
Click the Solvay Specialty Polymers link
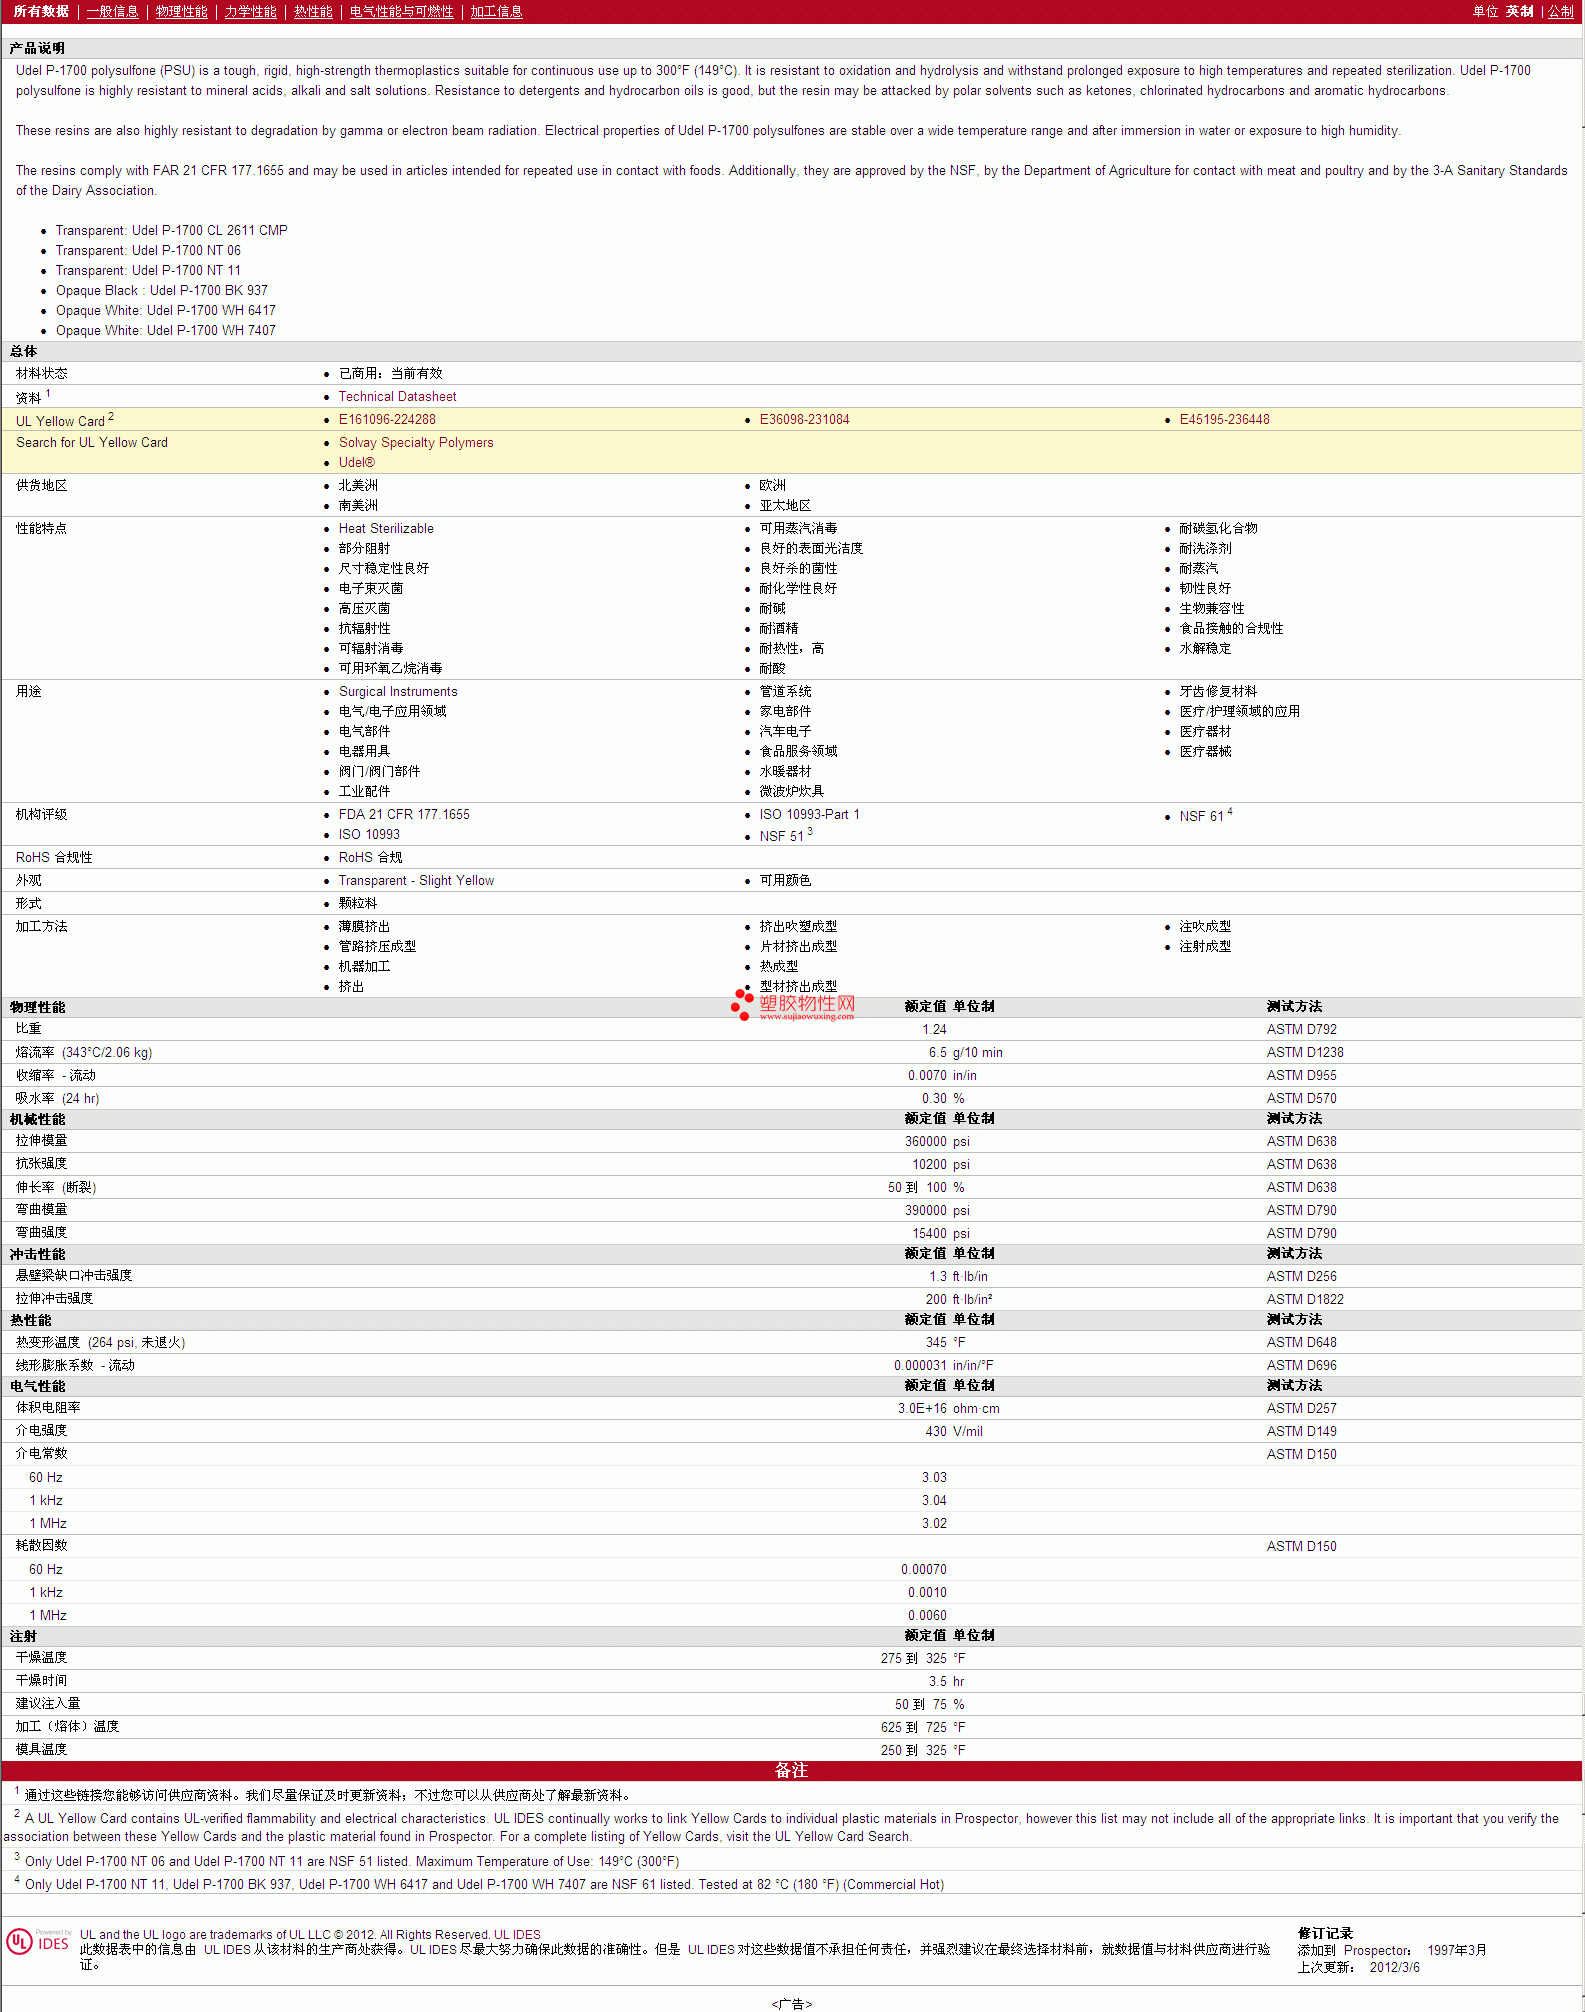416,443
